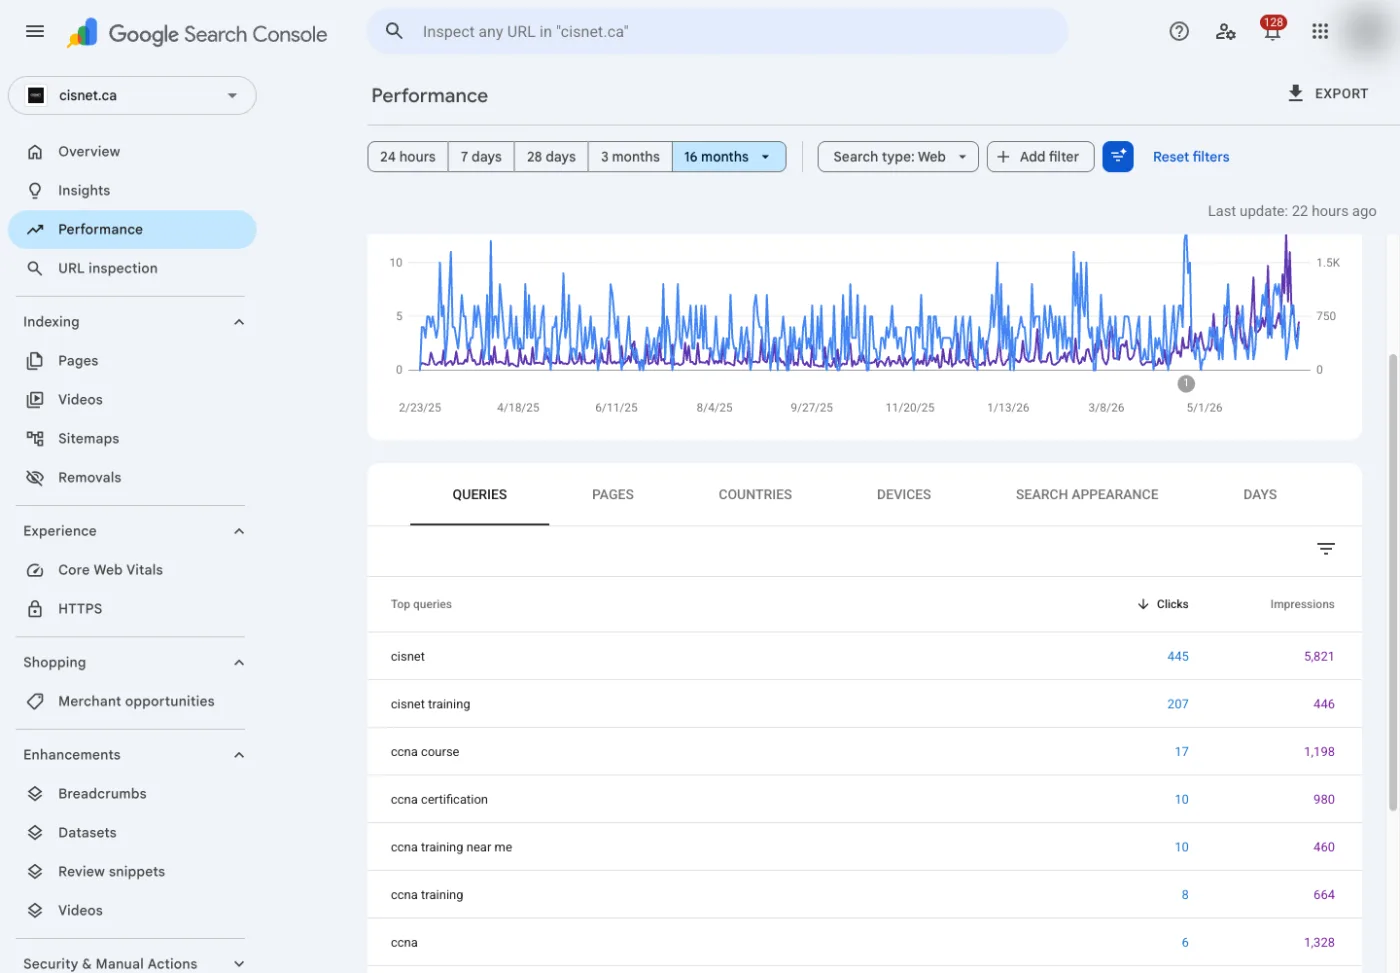Click the chart annotation marker
Image resolution: width=1400 pixels, height=973 pixels.
(x=1186, y=384)
